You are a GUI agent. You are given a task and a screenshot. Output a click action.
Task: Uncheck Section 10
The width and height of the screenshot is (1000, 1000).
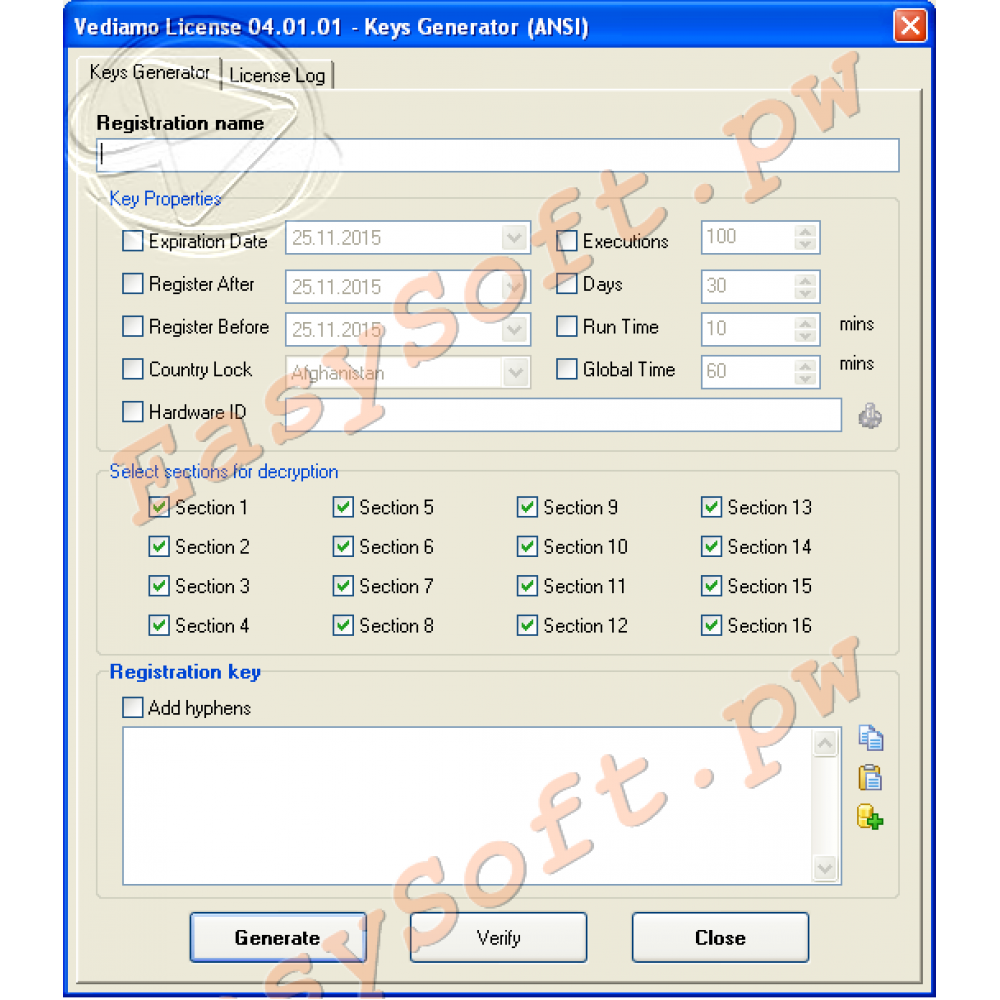[527, 547]
